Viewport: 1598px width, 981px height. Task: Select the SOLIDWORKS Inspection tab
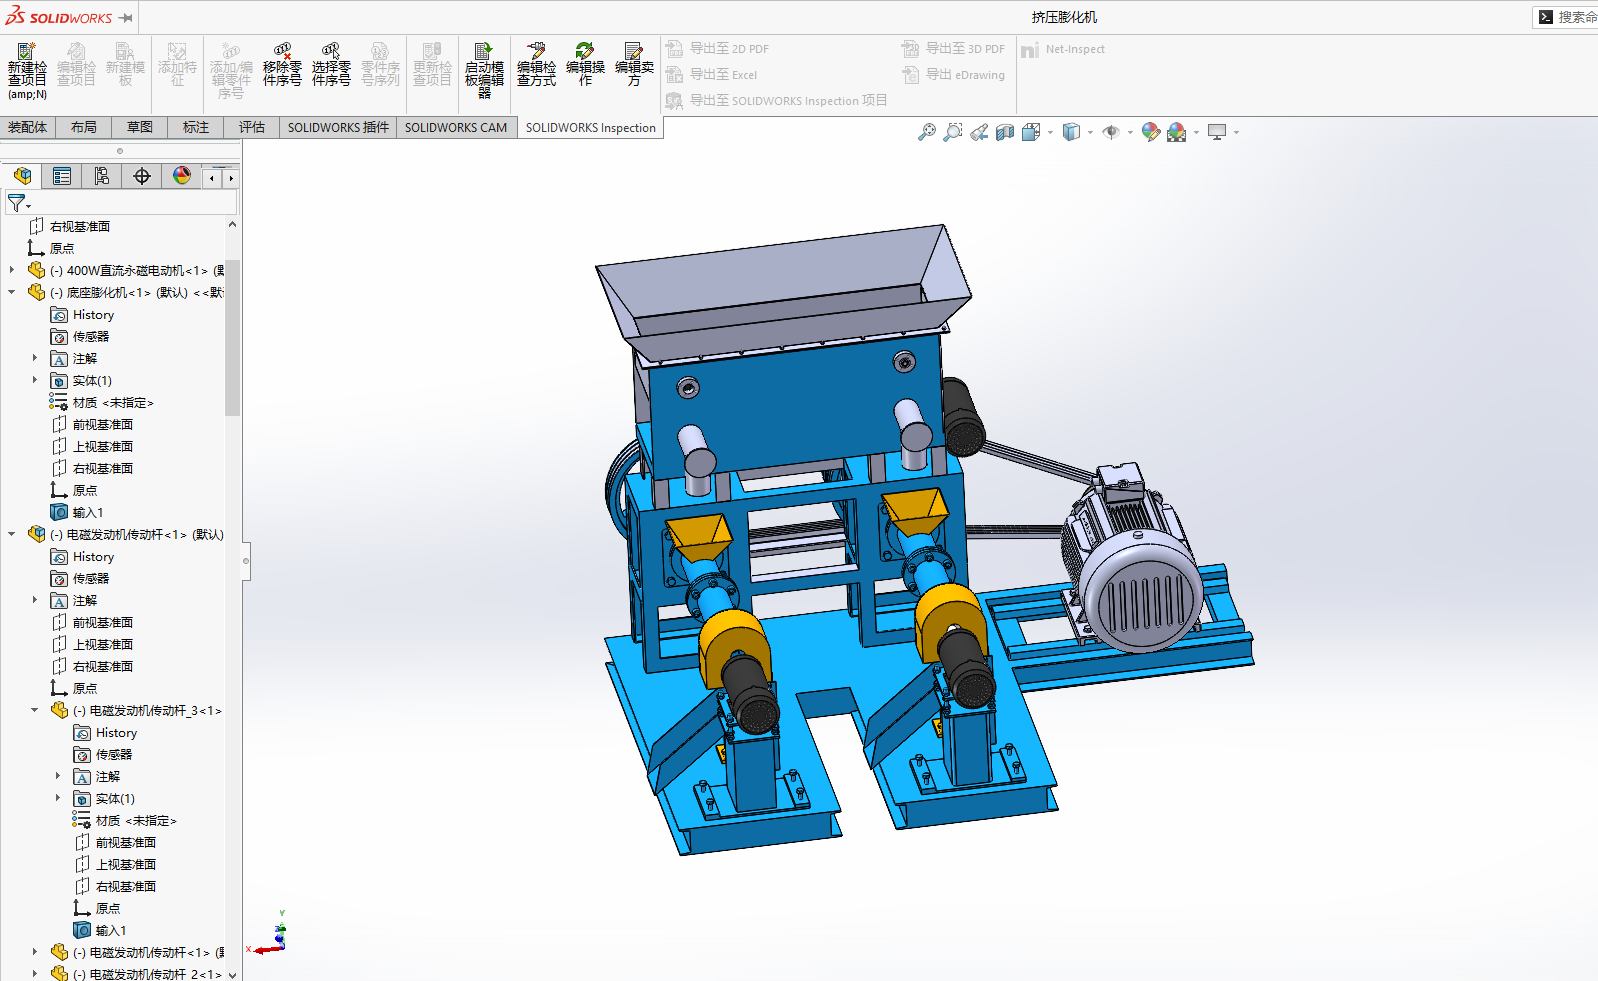click(591, 127)
